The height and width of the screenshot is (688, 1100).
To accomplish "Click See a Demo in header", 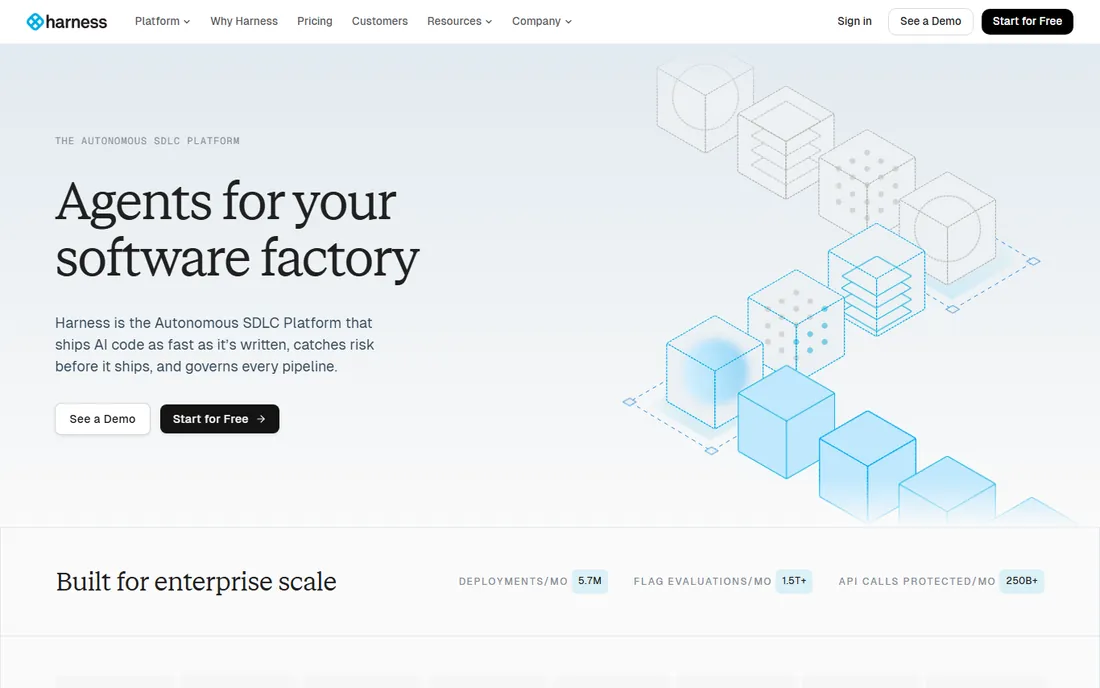I will pos(930,21).
